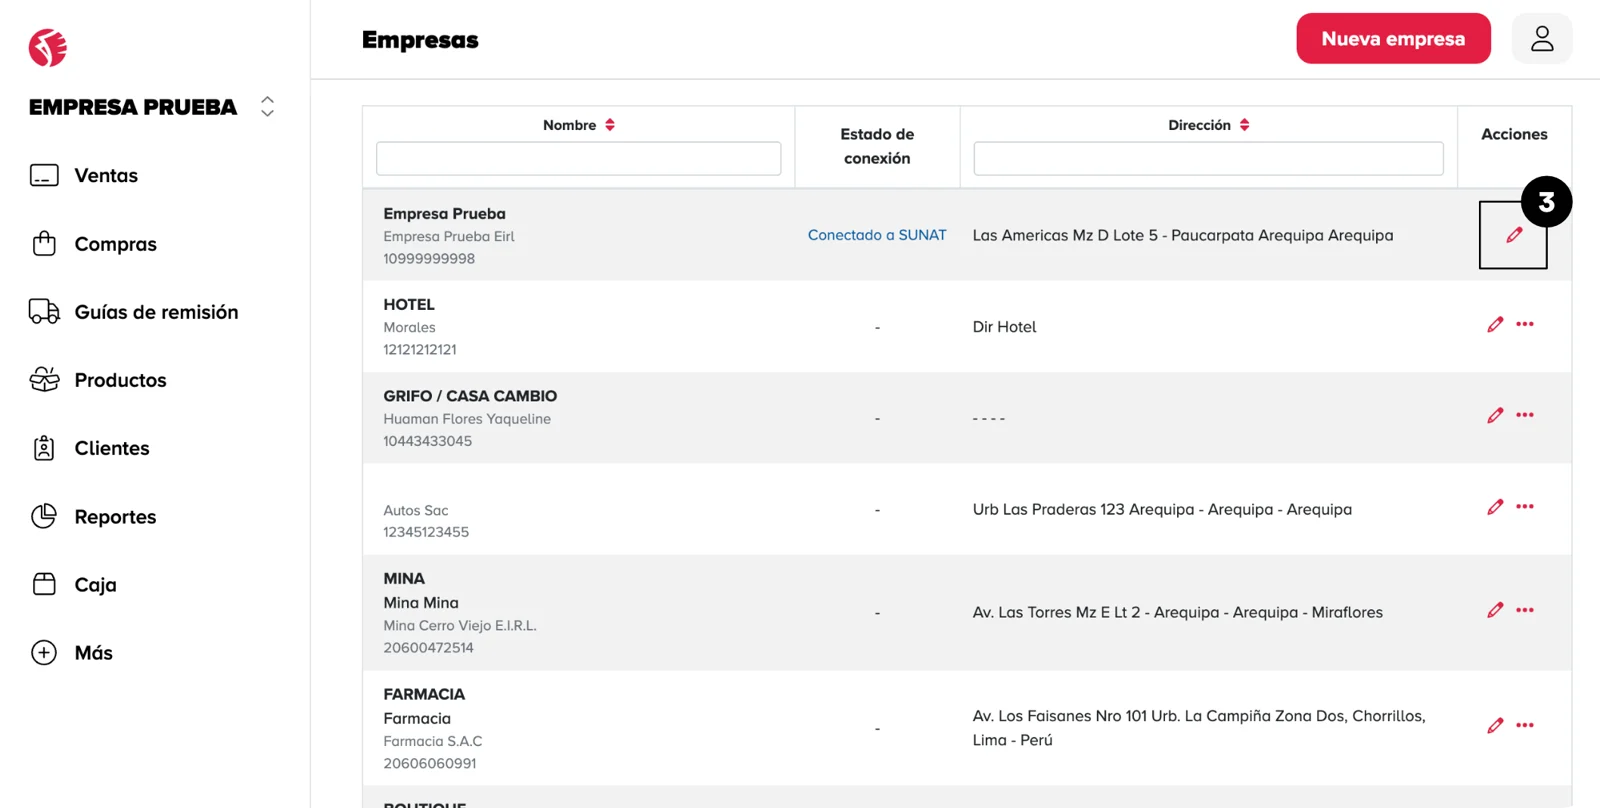The width and height of the screenshot is (1600, 808).
Task: Edit the HOTEL company row
Action: (1495, 324)
